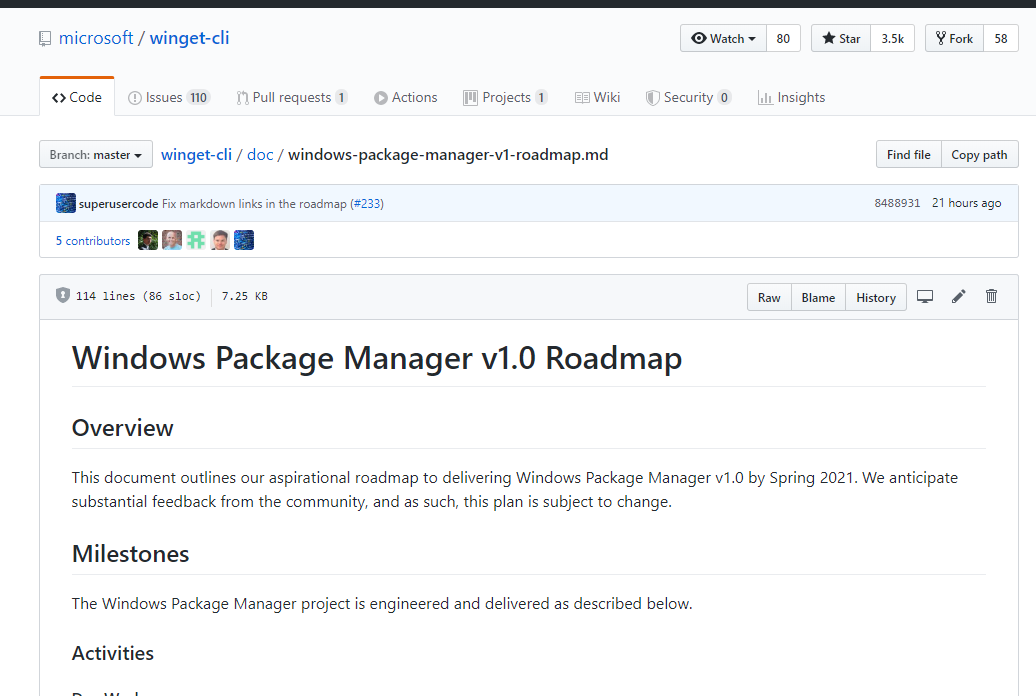Open the green pixel-pattern contributor avatar
This screenshot has height=696, width=1036.
[196, 240]
